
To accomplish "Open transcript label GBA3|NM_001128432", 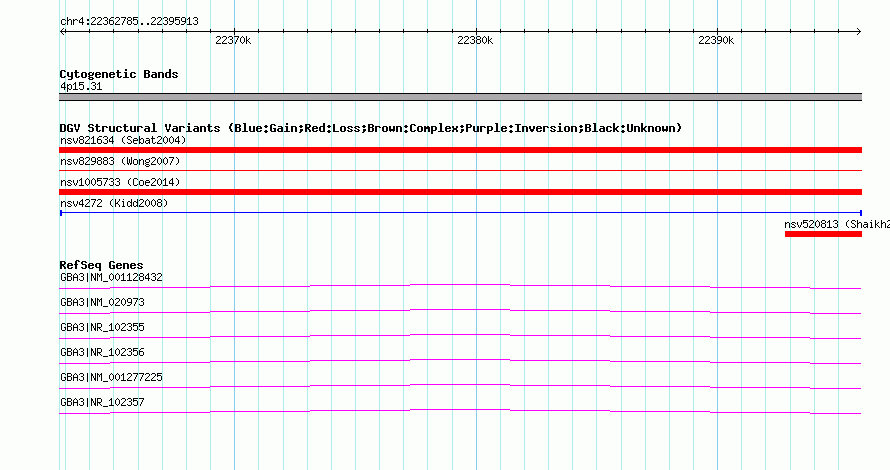I will [x=111, y=278].
